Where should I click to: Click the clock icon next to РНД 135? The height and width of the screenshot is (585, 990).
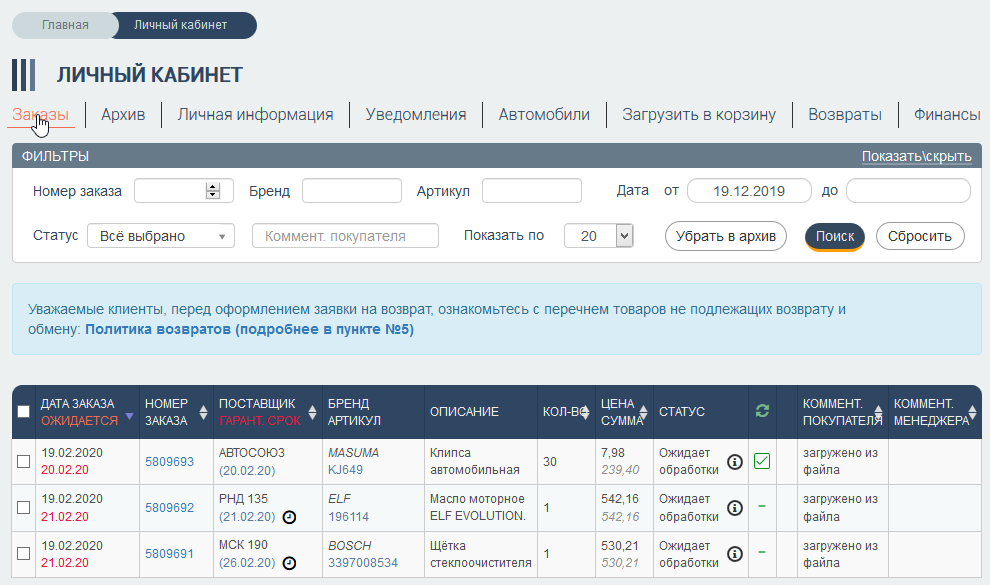[x=289, y=517]
